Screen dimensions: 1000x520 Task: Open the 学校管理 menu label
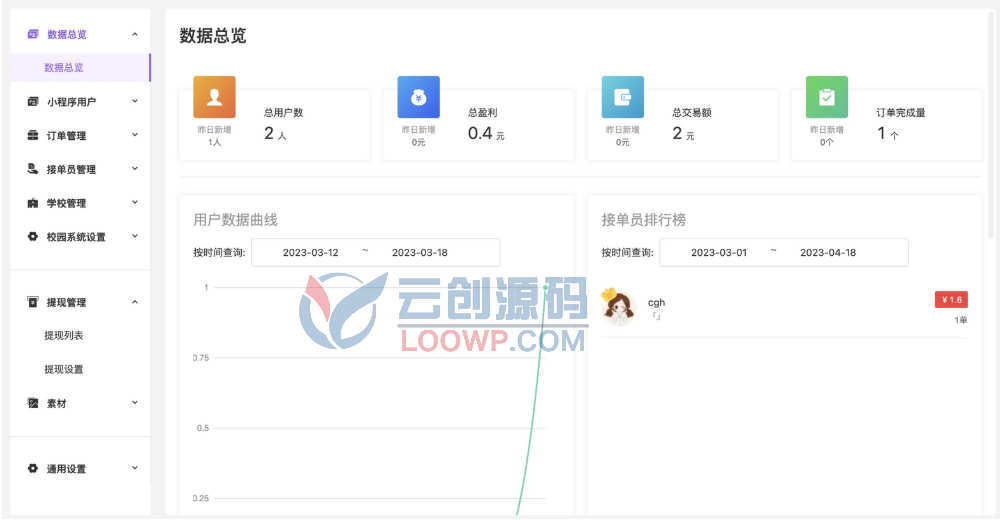(66, 203)
